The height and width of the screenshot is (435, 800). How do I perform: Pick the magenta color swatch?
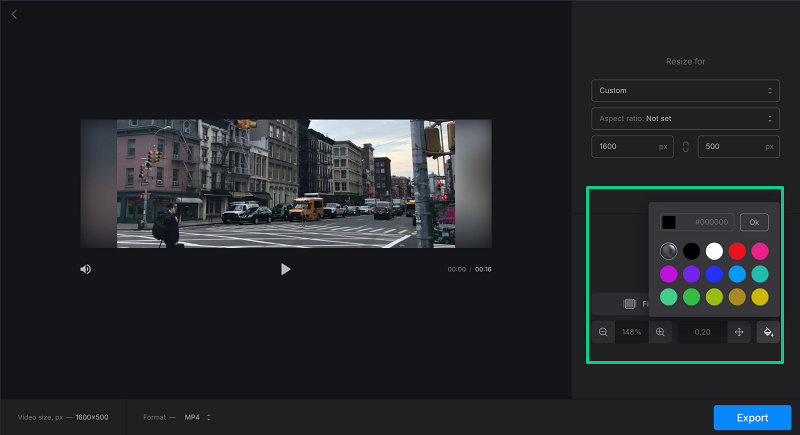coord(668,274)
